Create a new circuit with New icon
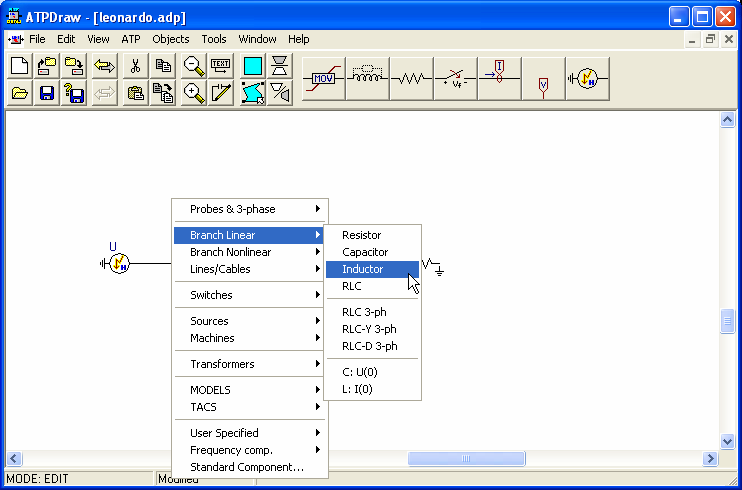 point(20,65)
